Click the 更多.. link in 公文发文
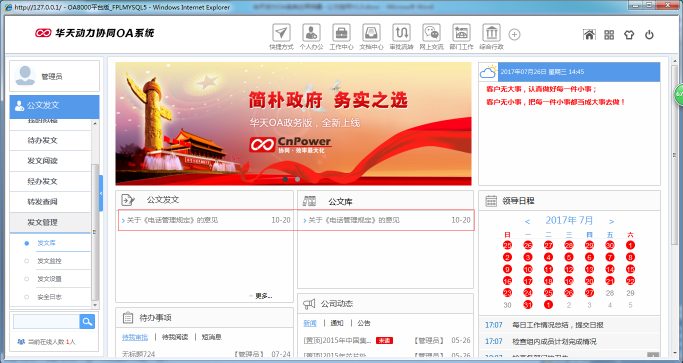Screen dimensions: 683x363 click(x=264, y=296)
